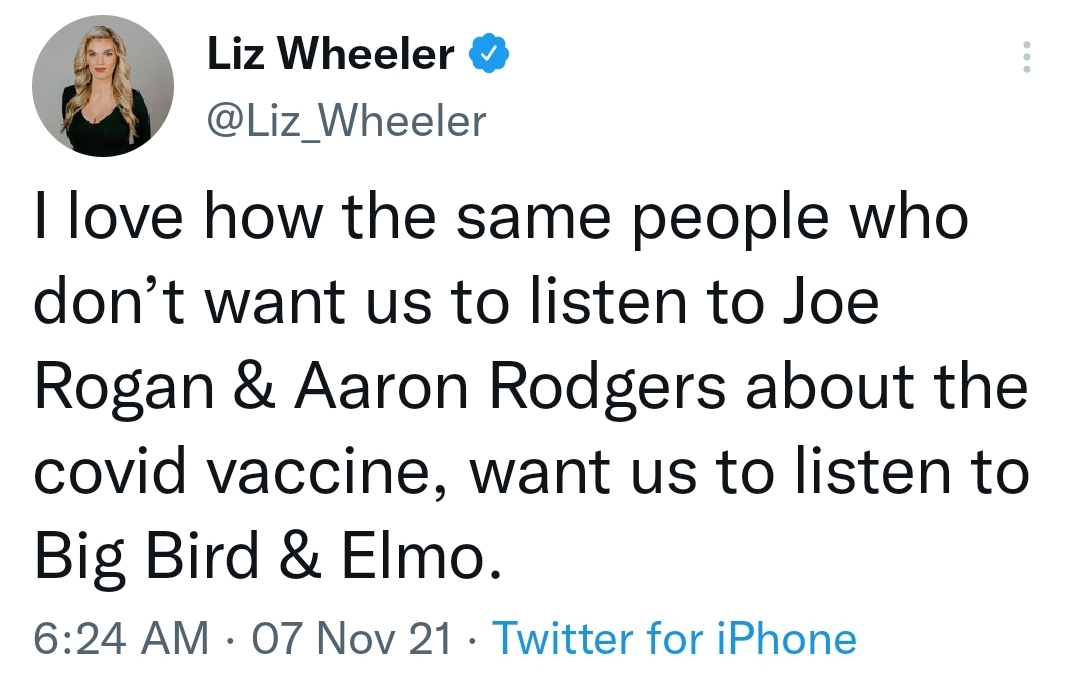The image size is (1080, 697).
Task: Open Liz Wheeler's profile picture
Action: point(103,86)
